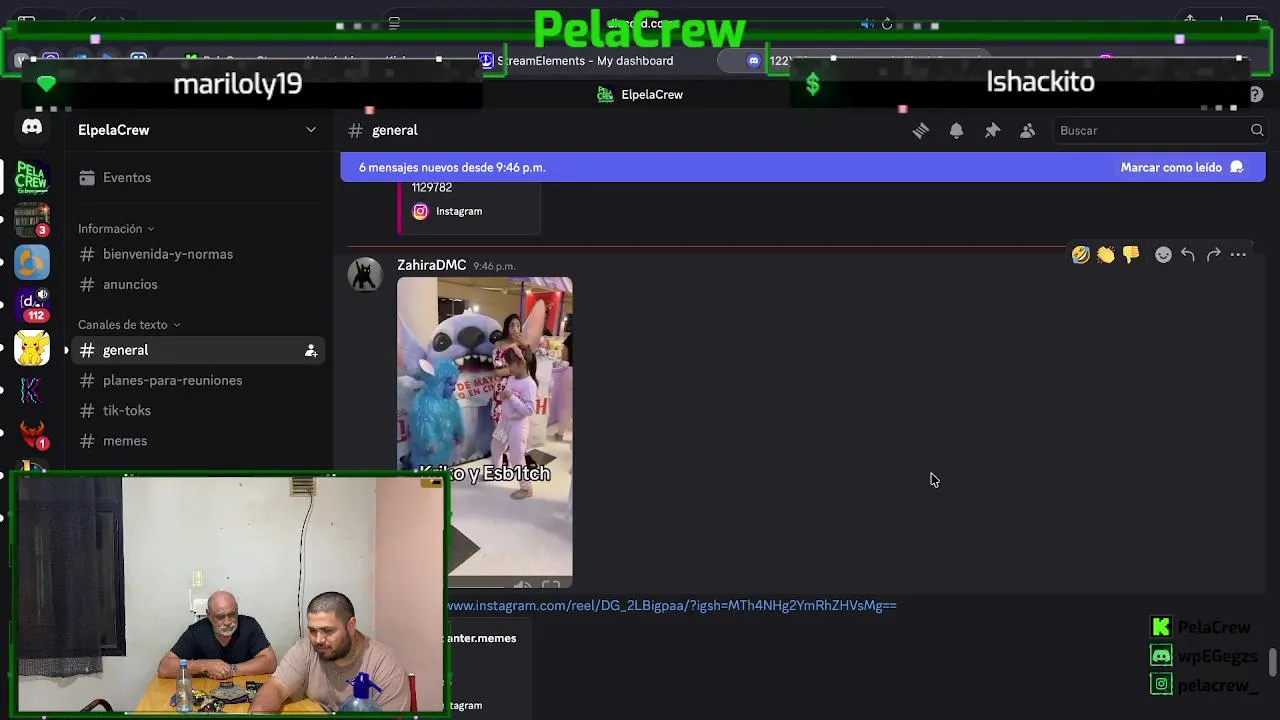Image resolution: width=1280 pixels, height=720 pixels.
Task: Click the invite people icon next to general
Action: click(x=311, y=351)
